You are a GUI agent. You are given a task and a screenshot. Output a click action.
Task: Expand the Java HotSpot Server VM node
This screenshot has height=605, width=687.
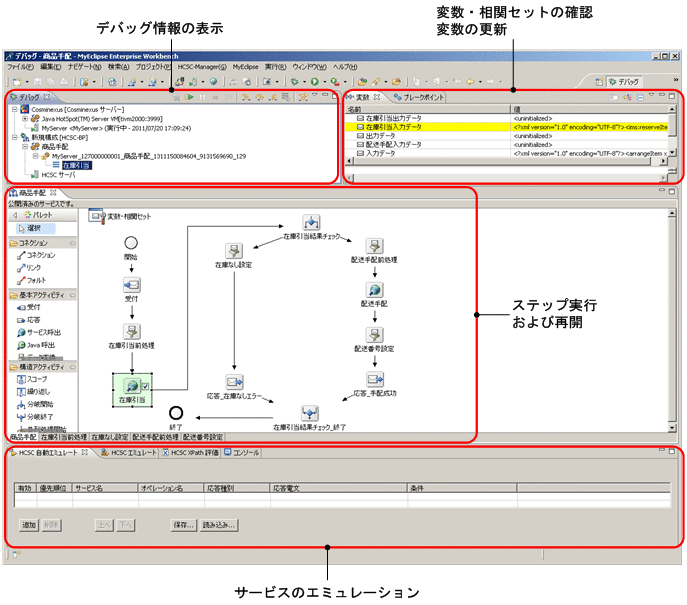point(25,118)
